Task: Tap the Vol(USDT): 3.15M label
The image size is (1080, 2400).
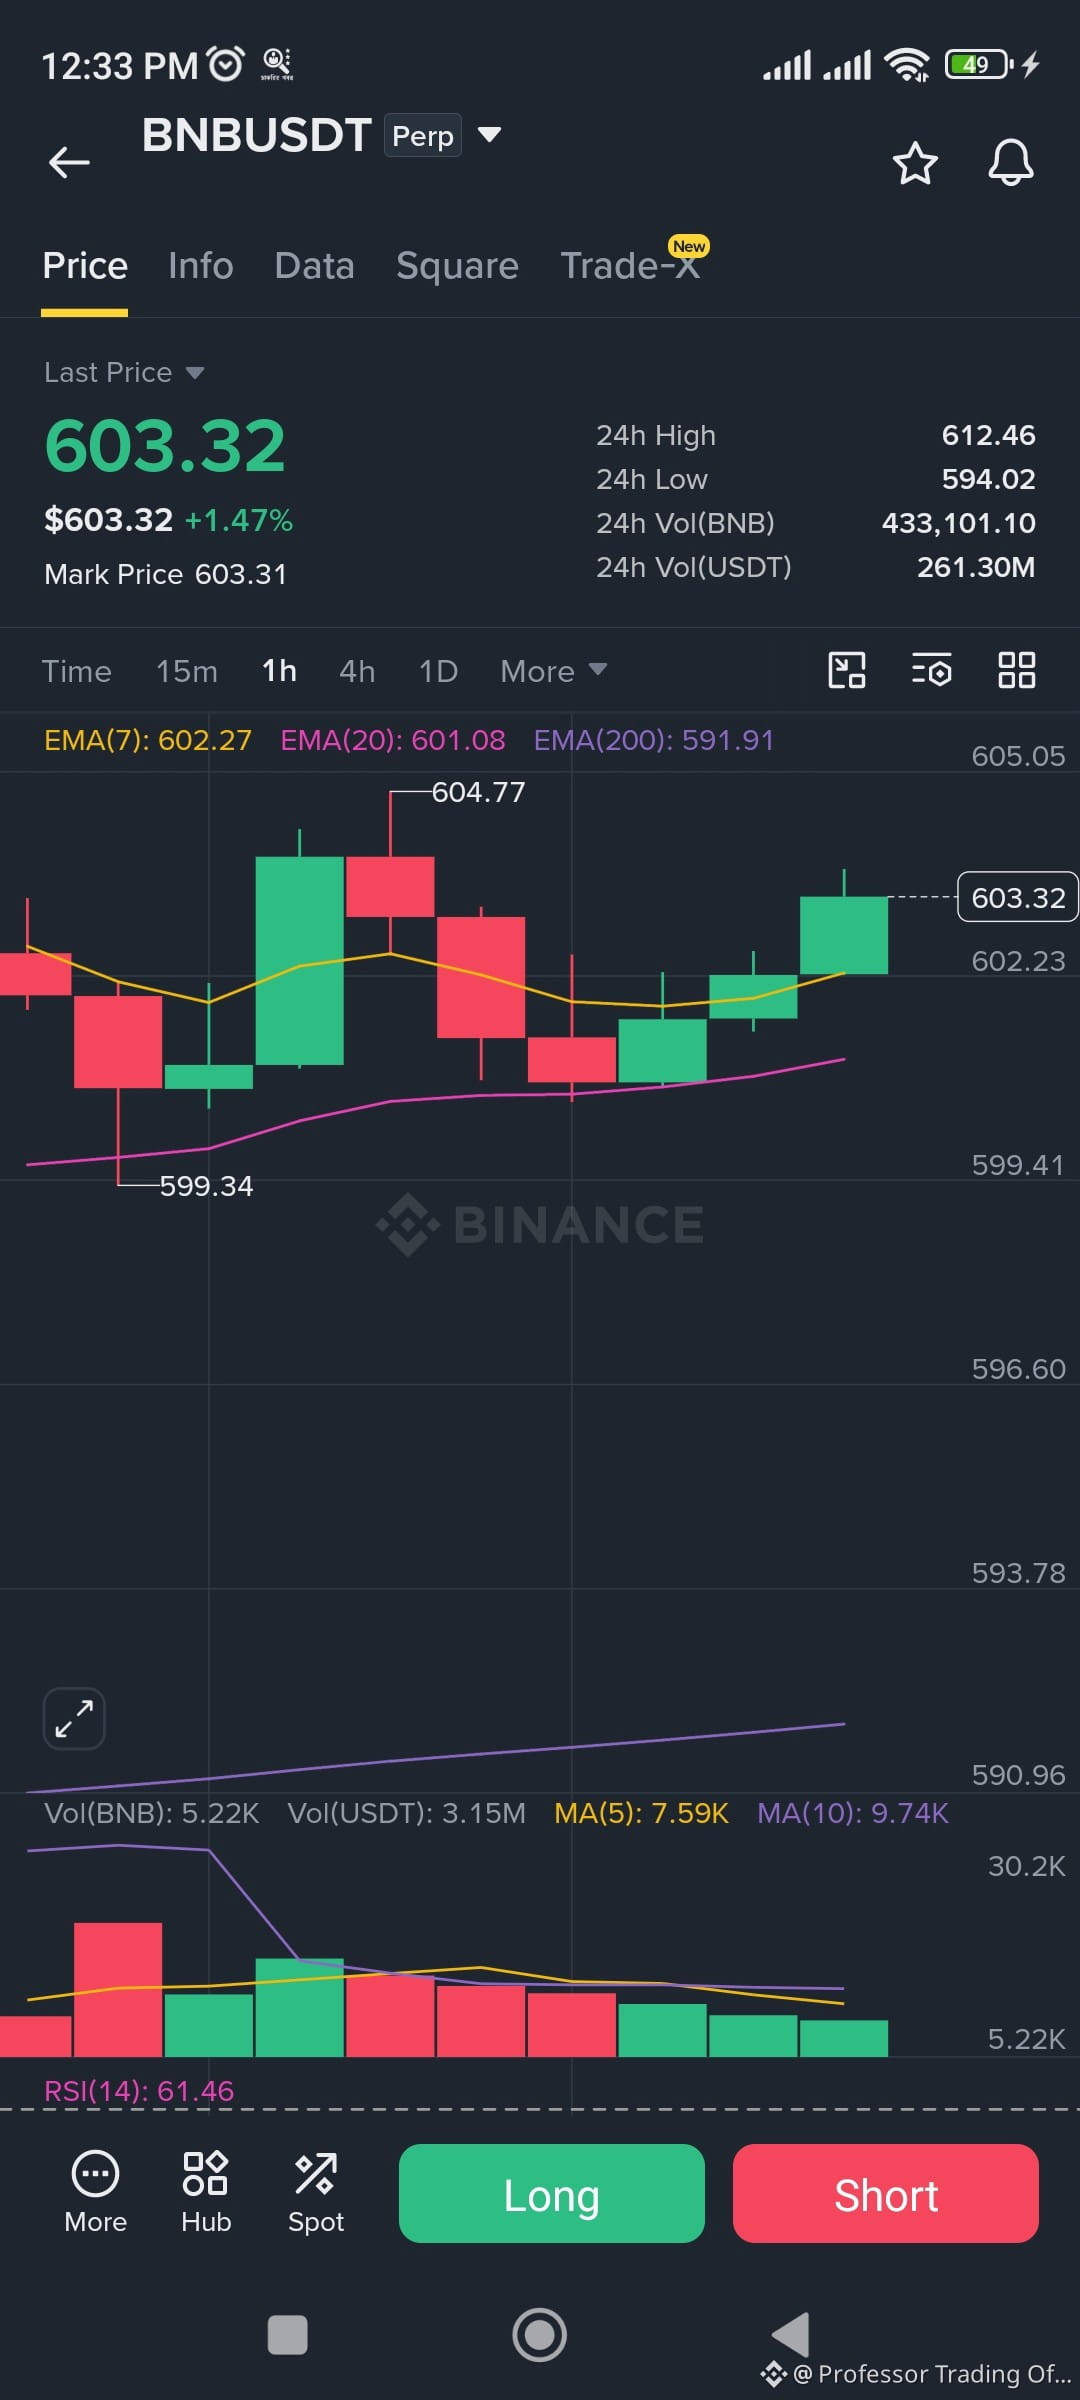Action: 407,1813
